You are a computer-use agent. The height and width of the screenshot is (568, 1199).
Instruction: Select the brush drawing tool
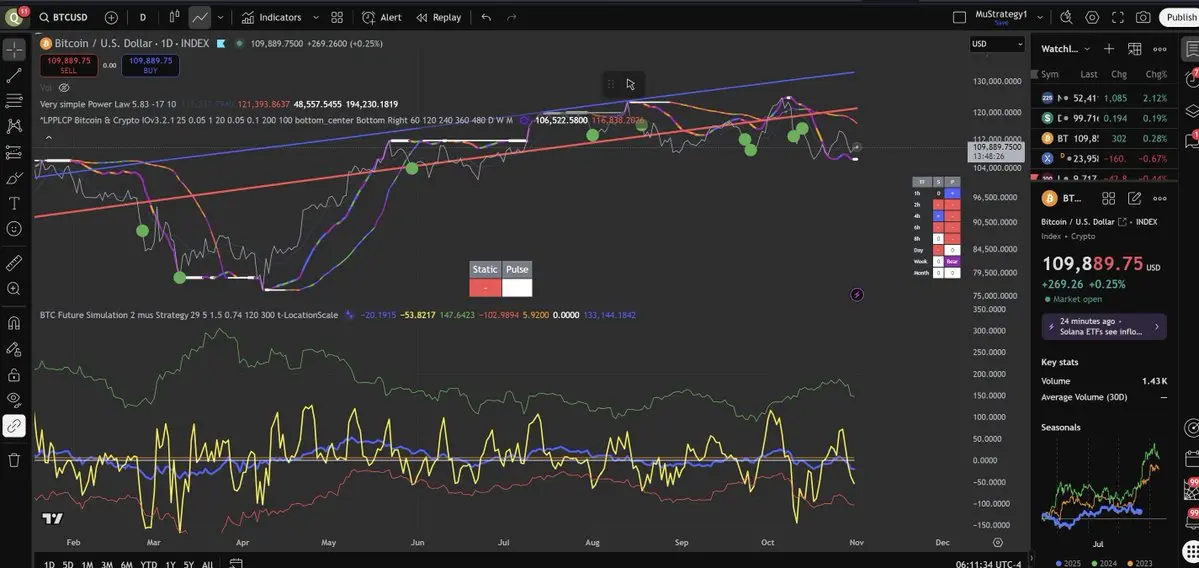click(x=14, y=178)
